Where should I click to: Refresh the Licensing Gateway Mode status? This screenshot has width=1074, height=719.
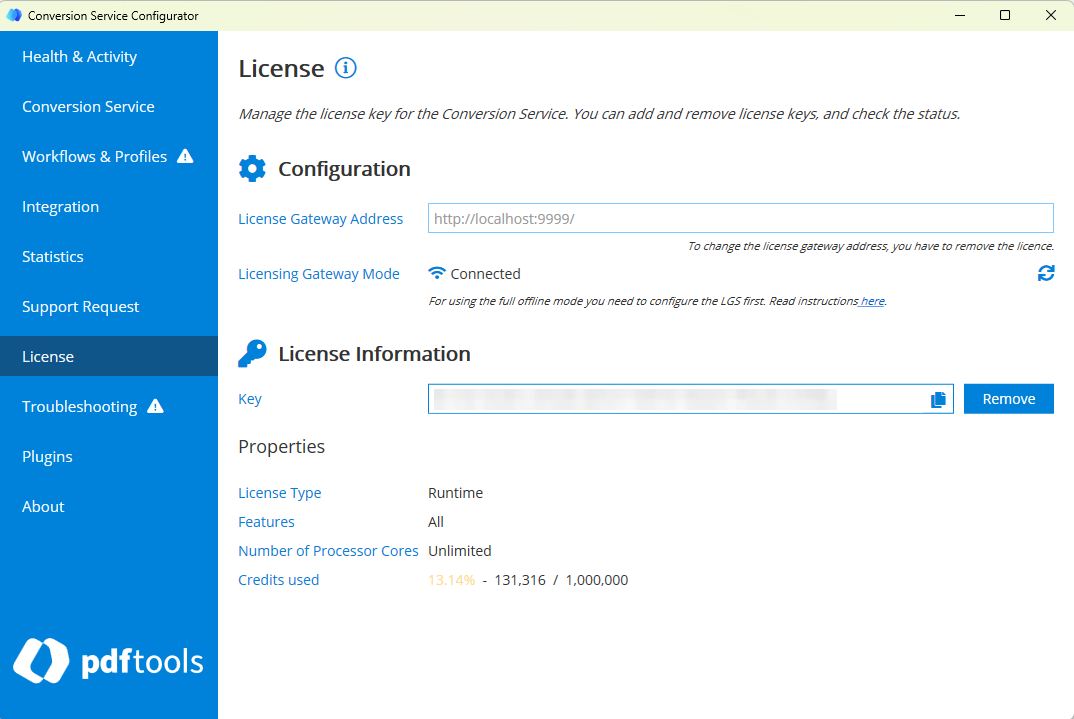(1046, 273)
